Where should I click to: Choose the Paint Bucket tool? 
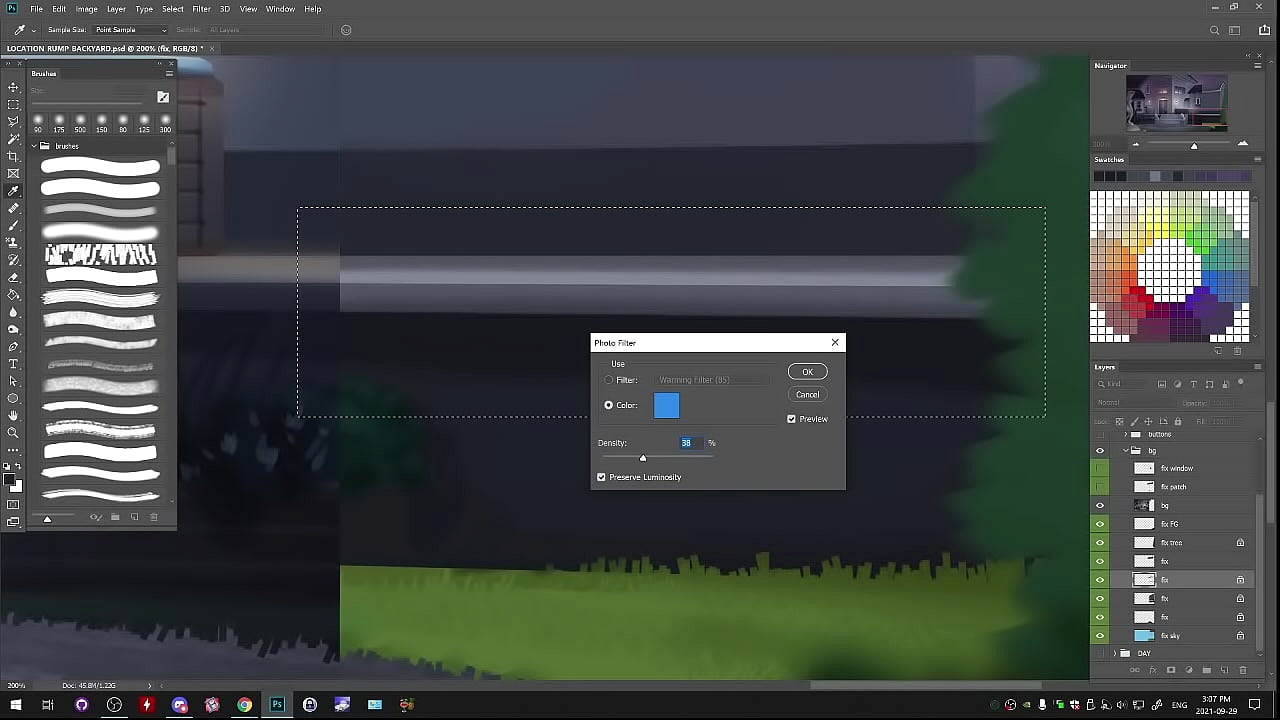(x=13, y=295)
